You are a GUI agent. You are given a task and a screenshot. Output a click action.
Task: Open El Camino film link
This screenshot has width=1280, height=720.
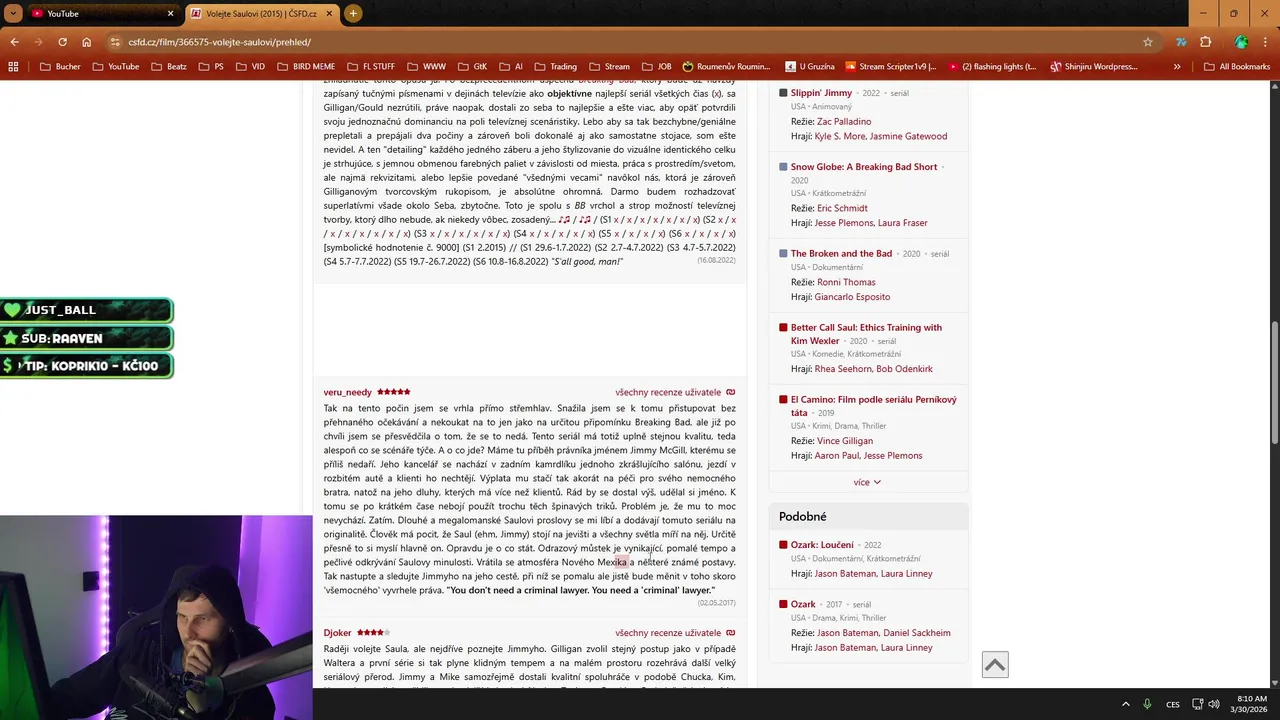coord(873,406)
